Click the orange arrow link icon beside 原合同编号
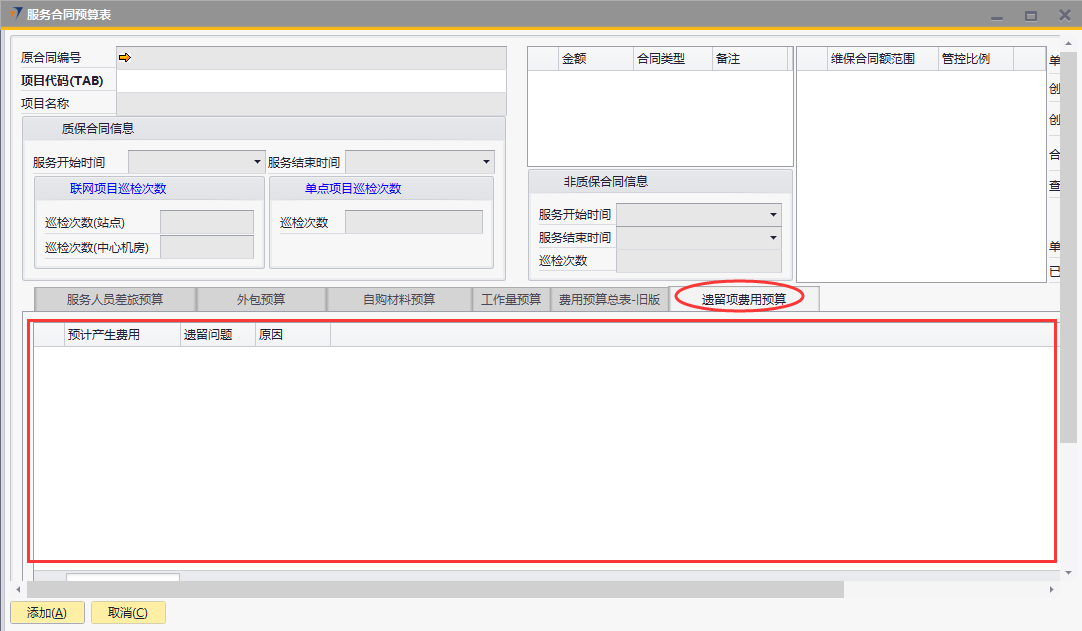1082x631 pixels. (125, 58)
